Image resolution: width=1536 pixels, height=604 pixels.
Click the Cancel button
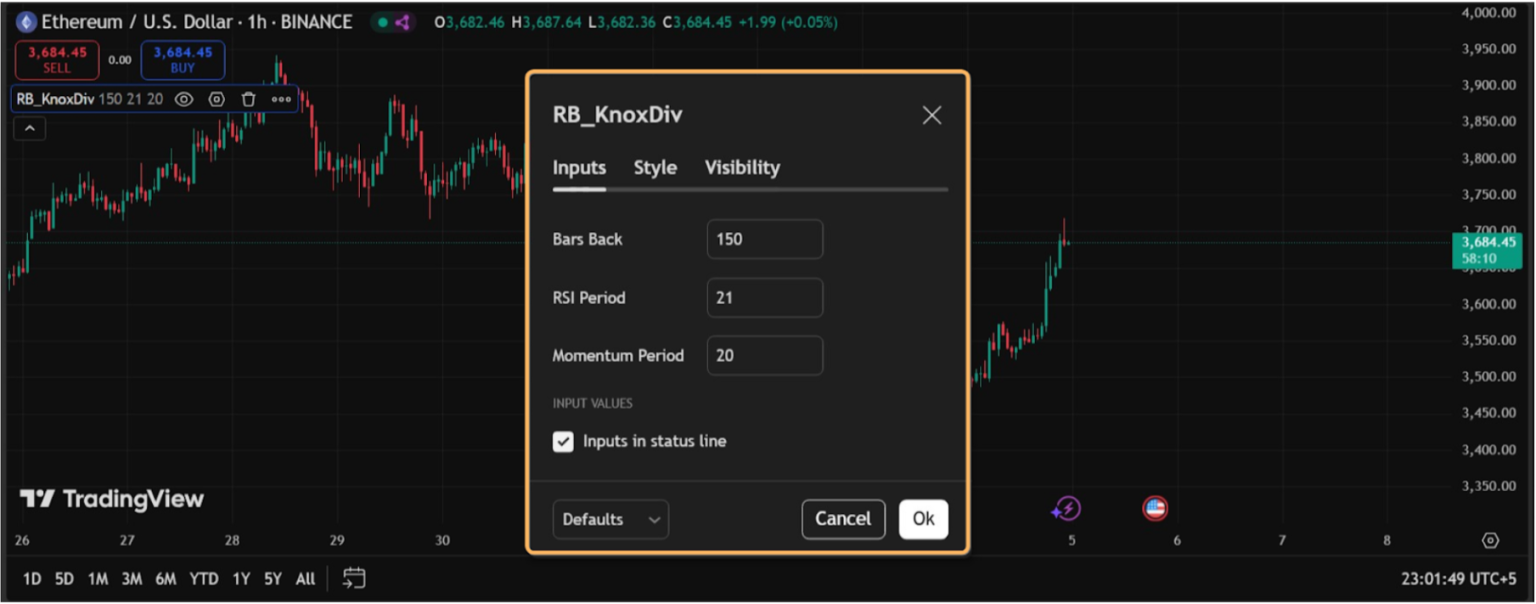click(x=843, y=519)
